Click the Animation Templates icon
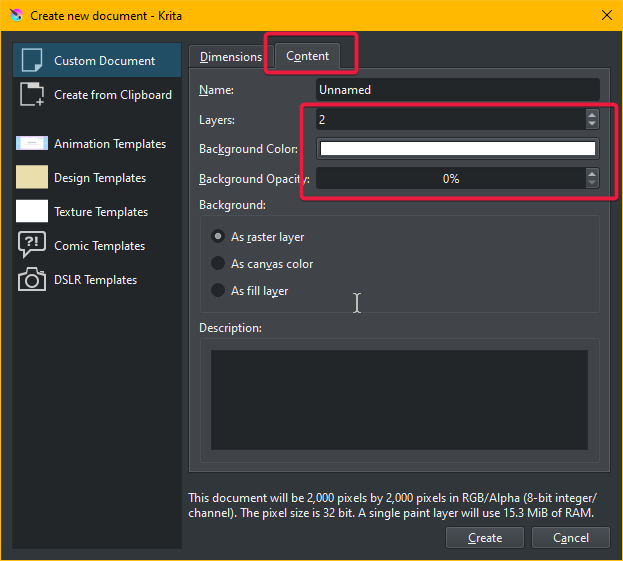Screen dimensions: 623x561 coord(31,143)
